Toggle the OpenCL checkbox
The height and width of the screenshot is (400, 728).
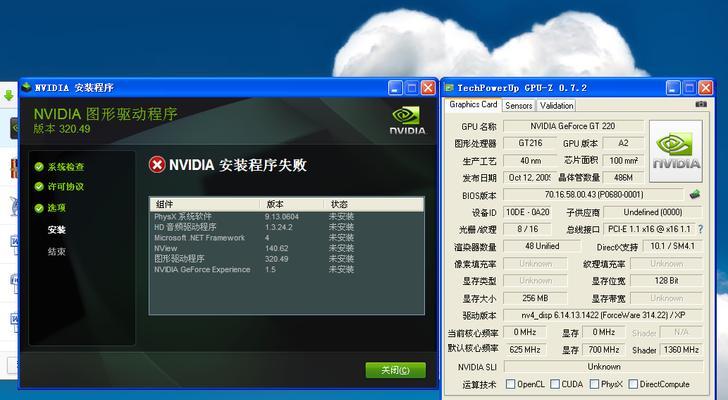[x=510, y=384]
